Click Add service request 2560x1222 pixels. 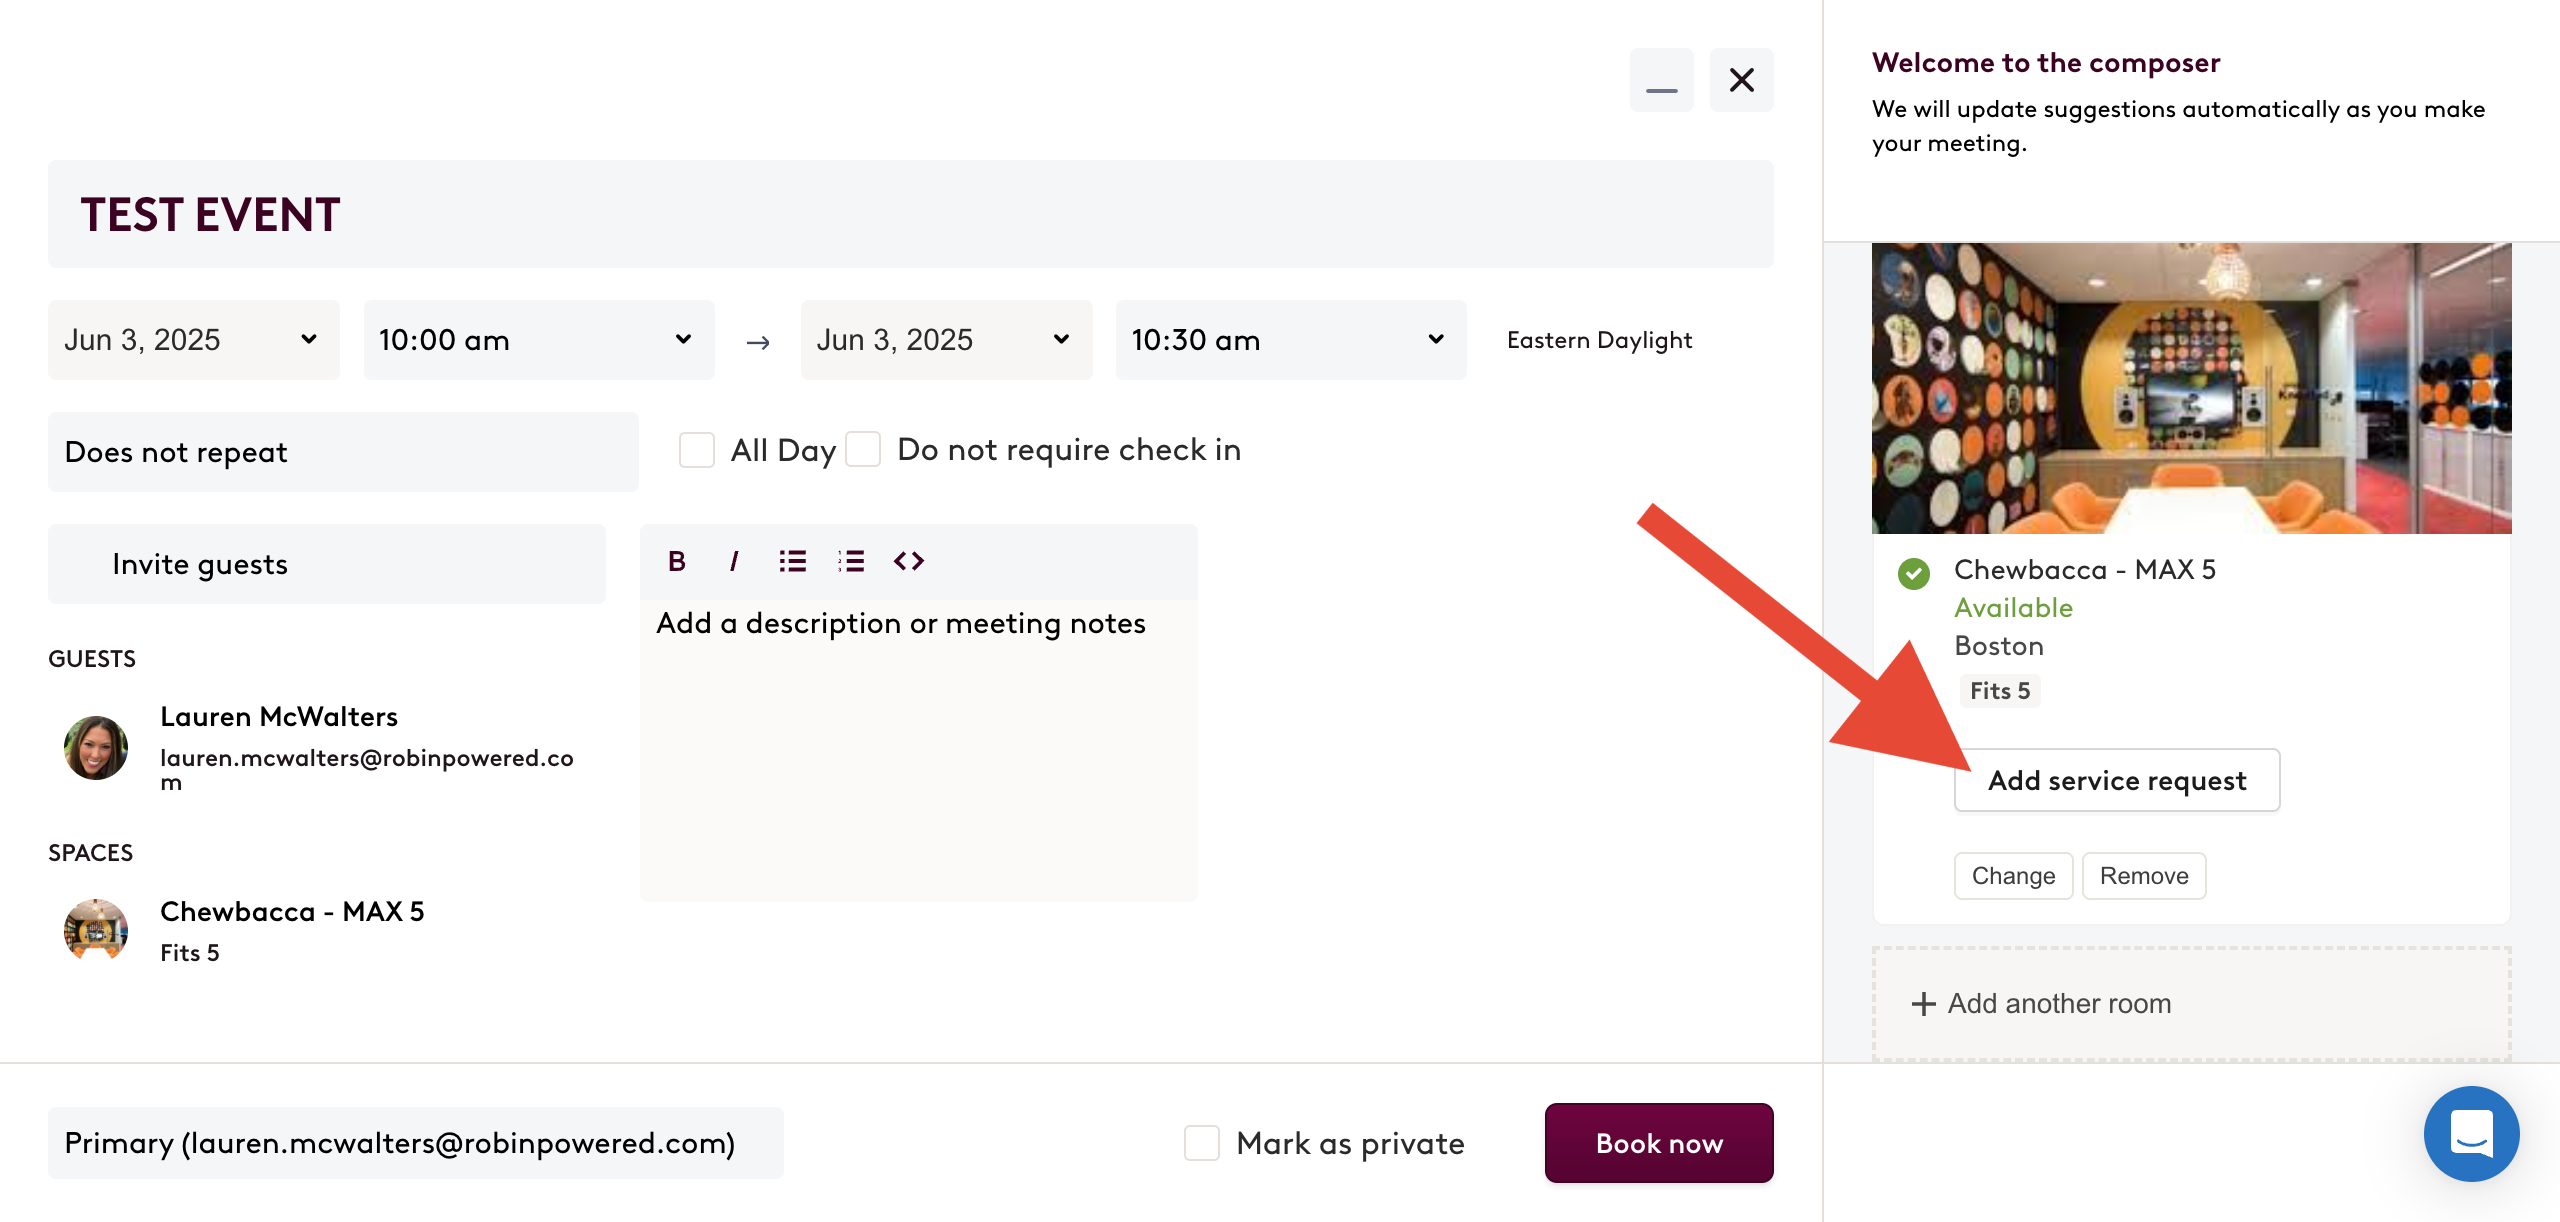[2117, 780]
